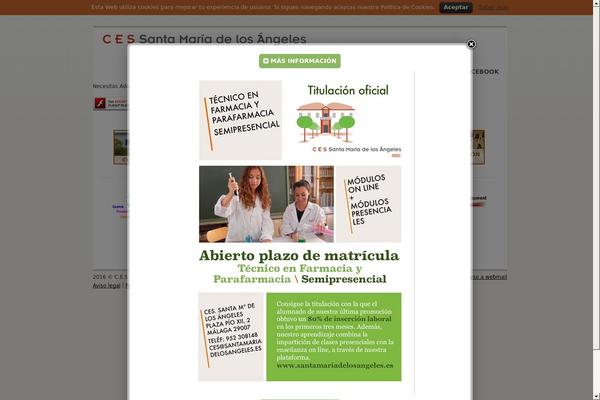Open the Aviso legal footer link
This screenshot has width=600, height=400.
coord(106,286)
